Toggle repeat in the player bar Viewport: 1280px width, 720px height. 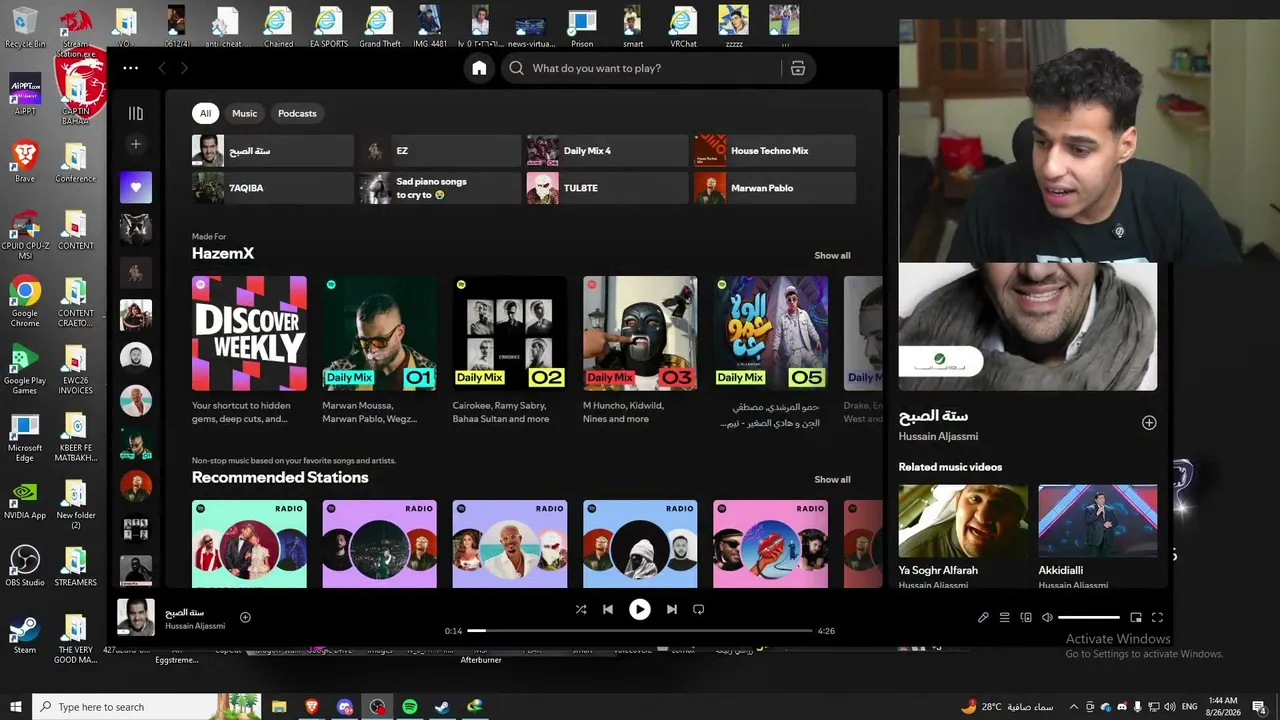click(699, 609)
